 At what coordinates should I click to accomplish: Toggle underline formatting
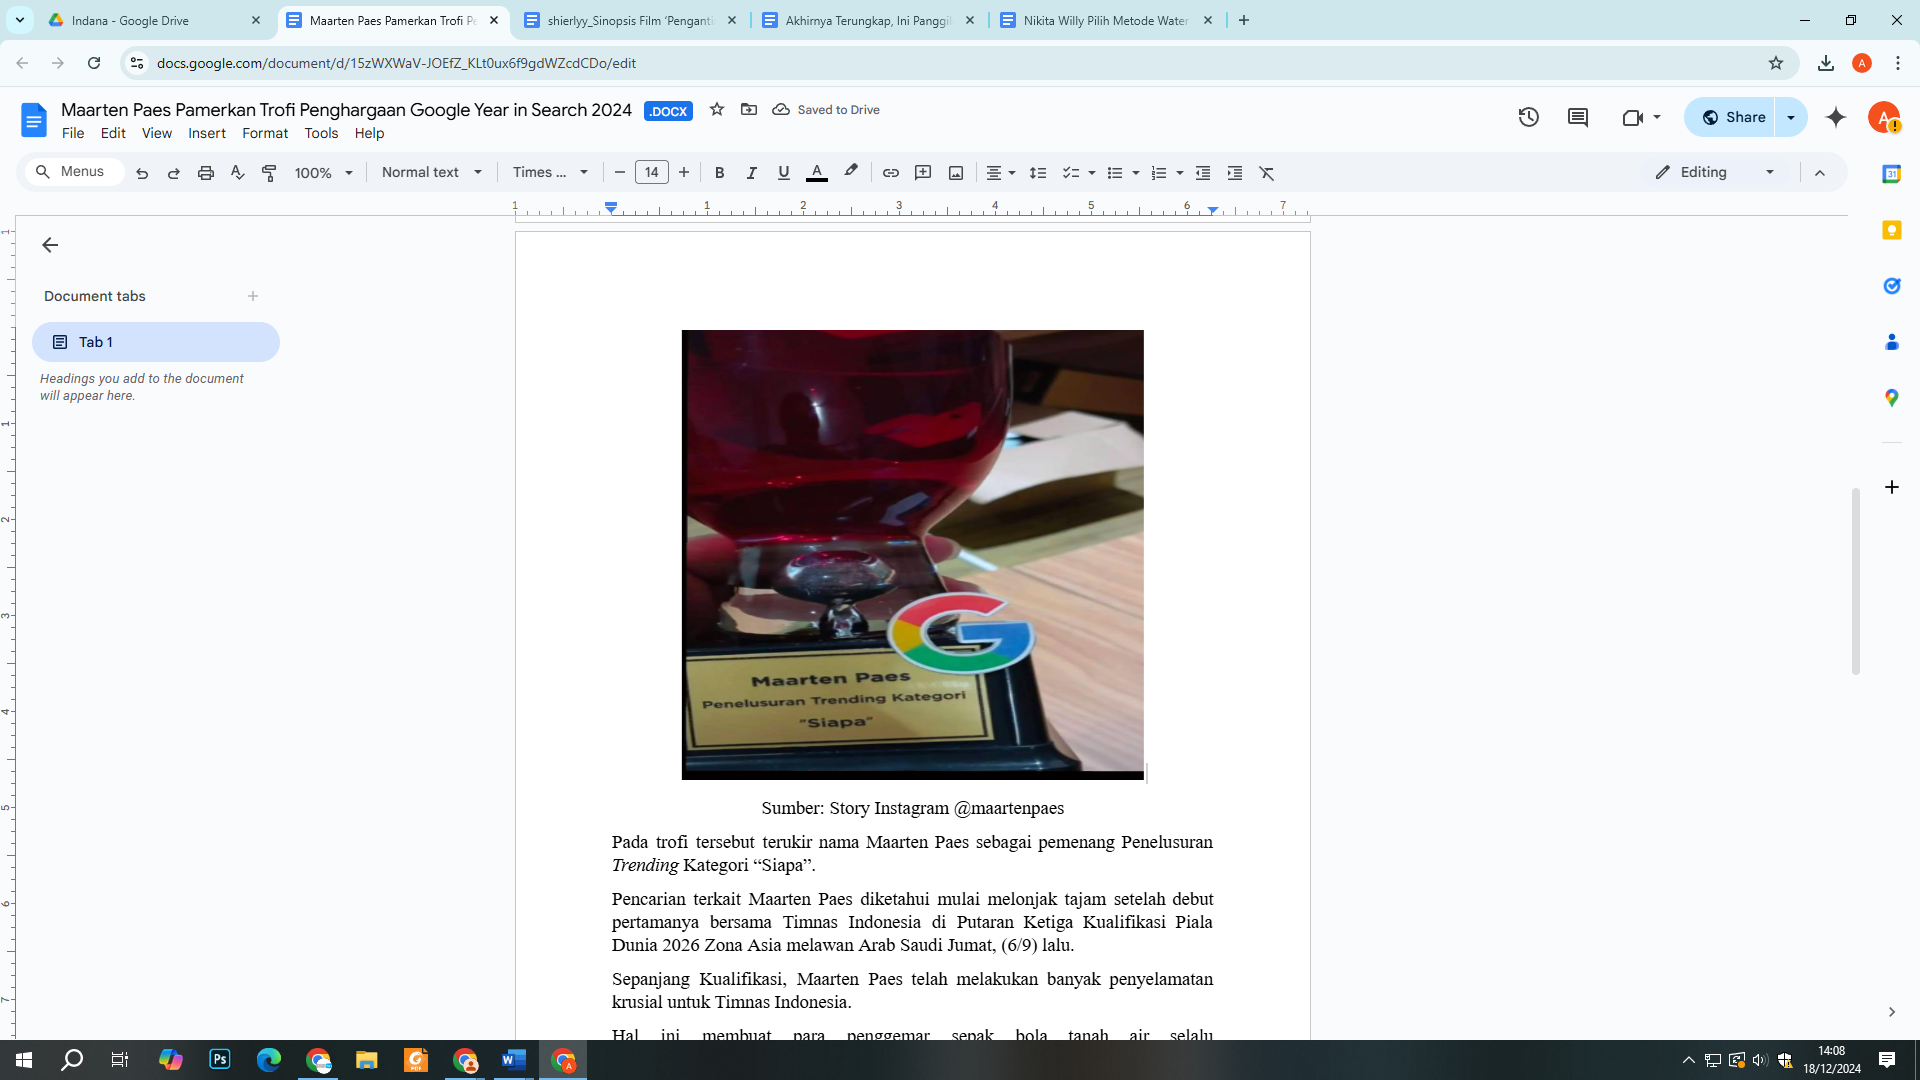click(x=784, y=173)
